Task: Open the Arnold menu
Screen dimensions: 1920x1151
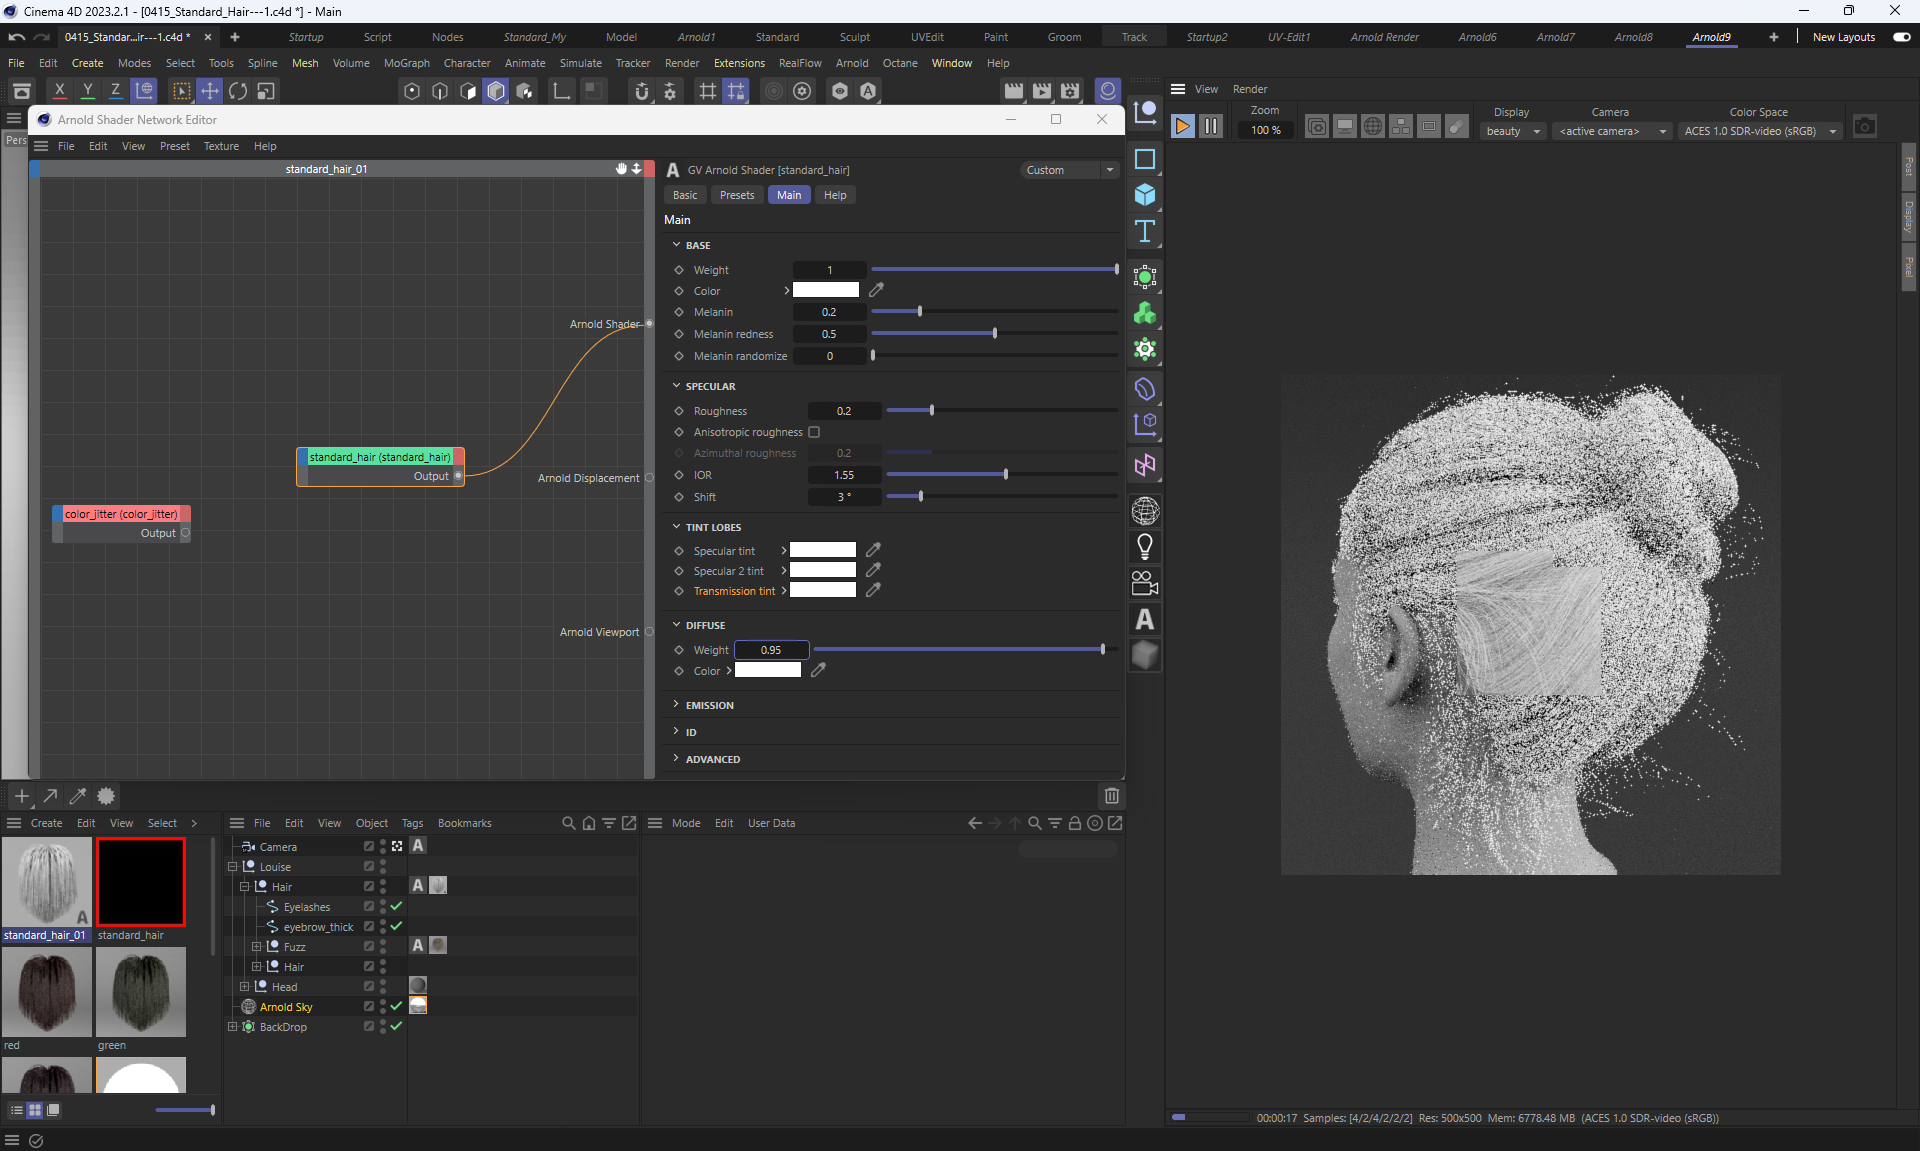Action: pos(851,63)
